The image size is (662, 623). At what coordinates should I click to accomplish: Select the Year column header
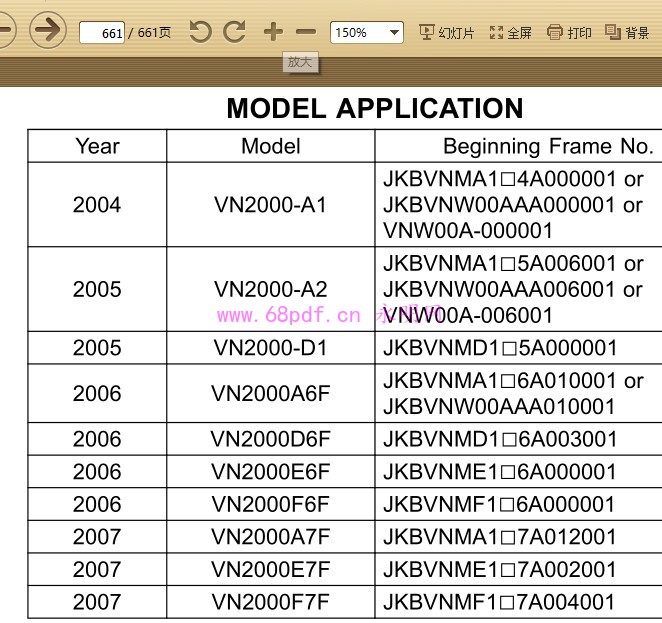point(97,146)
